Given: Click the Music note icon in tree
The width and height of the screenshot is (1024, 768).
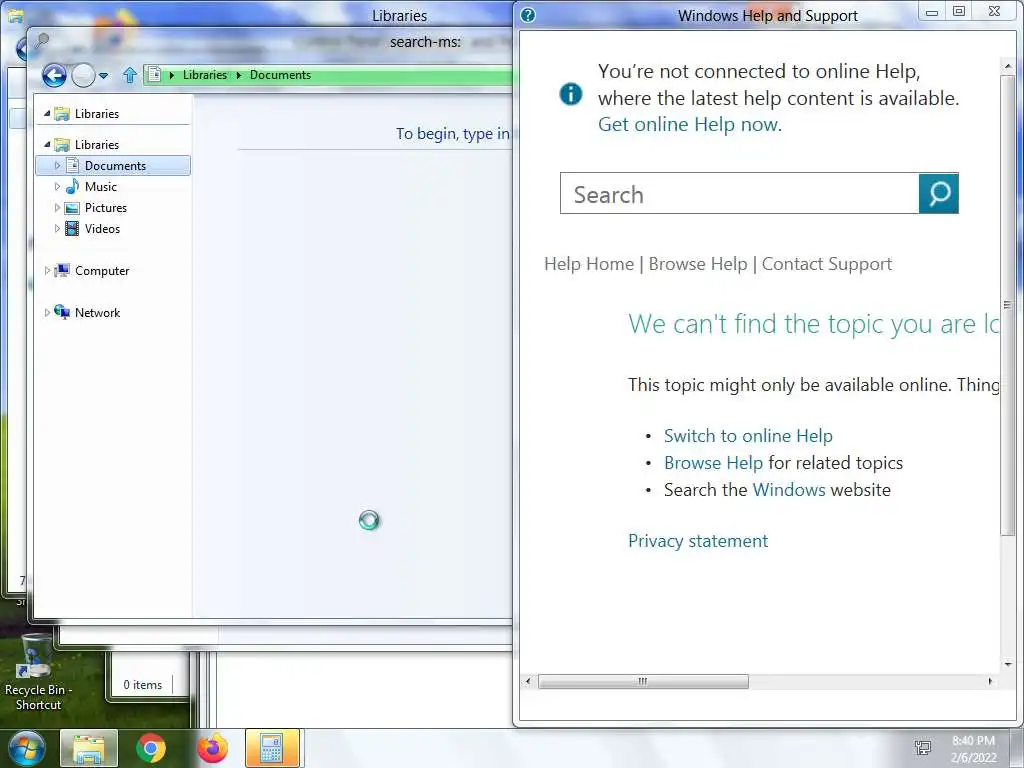Looking at the screenshot, I should (x=72, y=187).
